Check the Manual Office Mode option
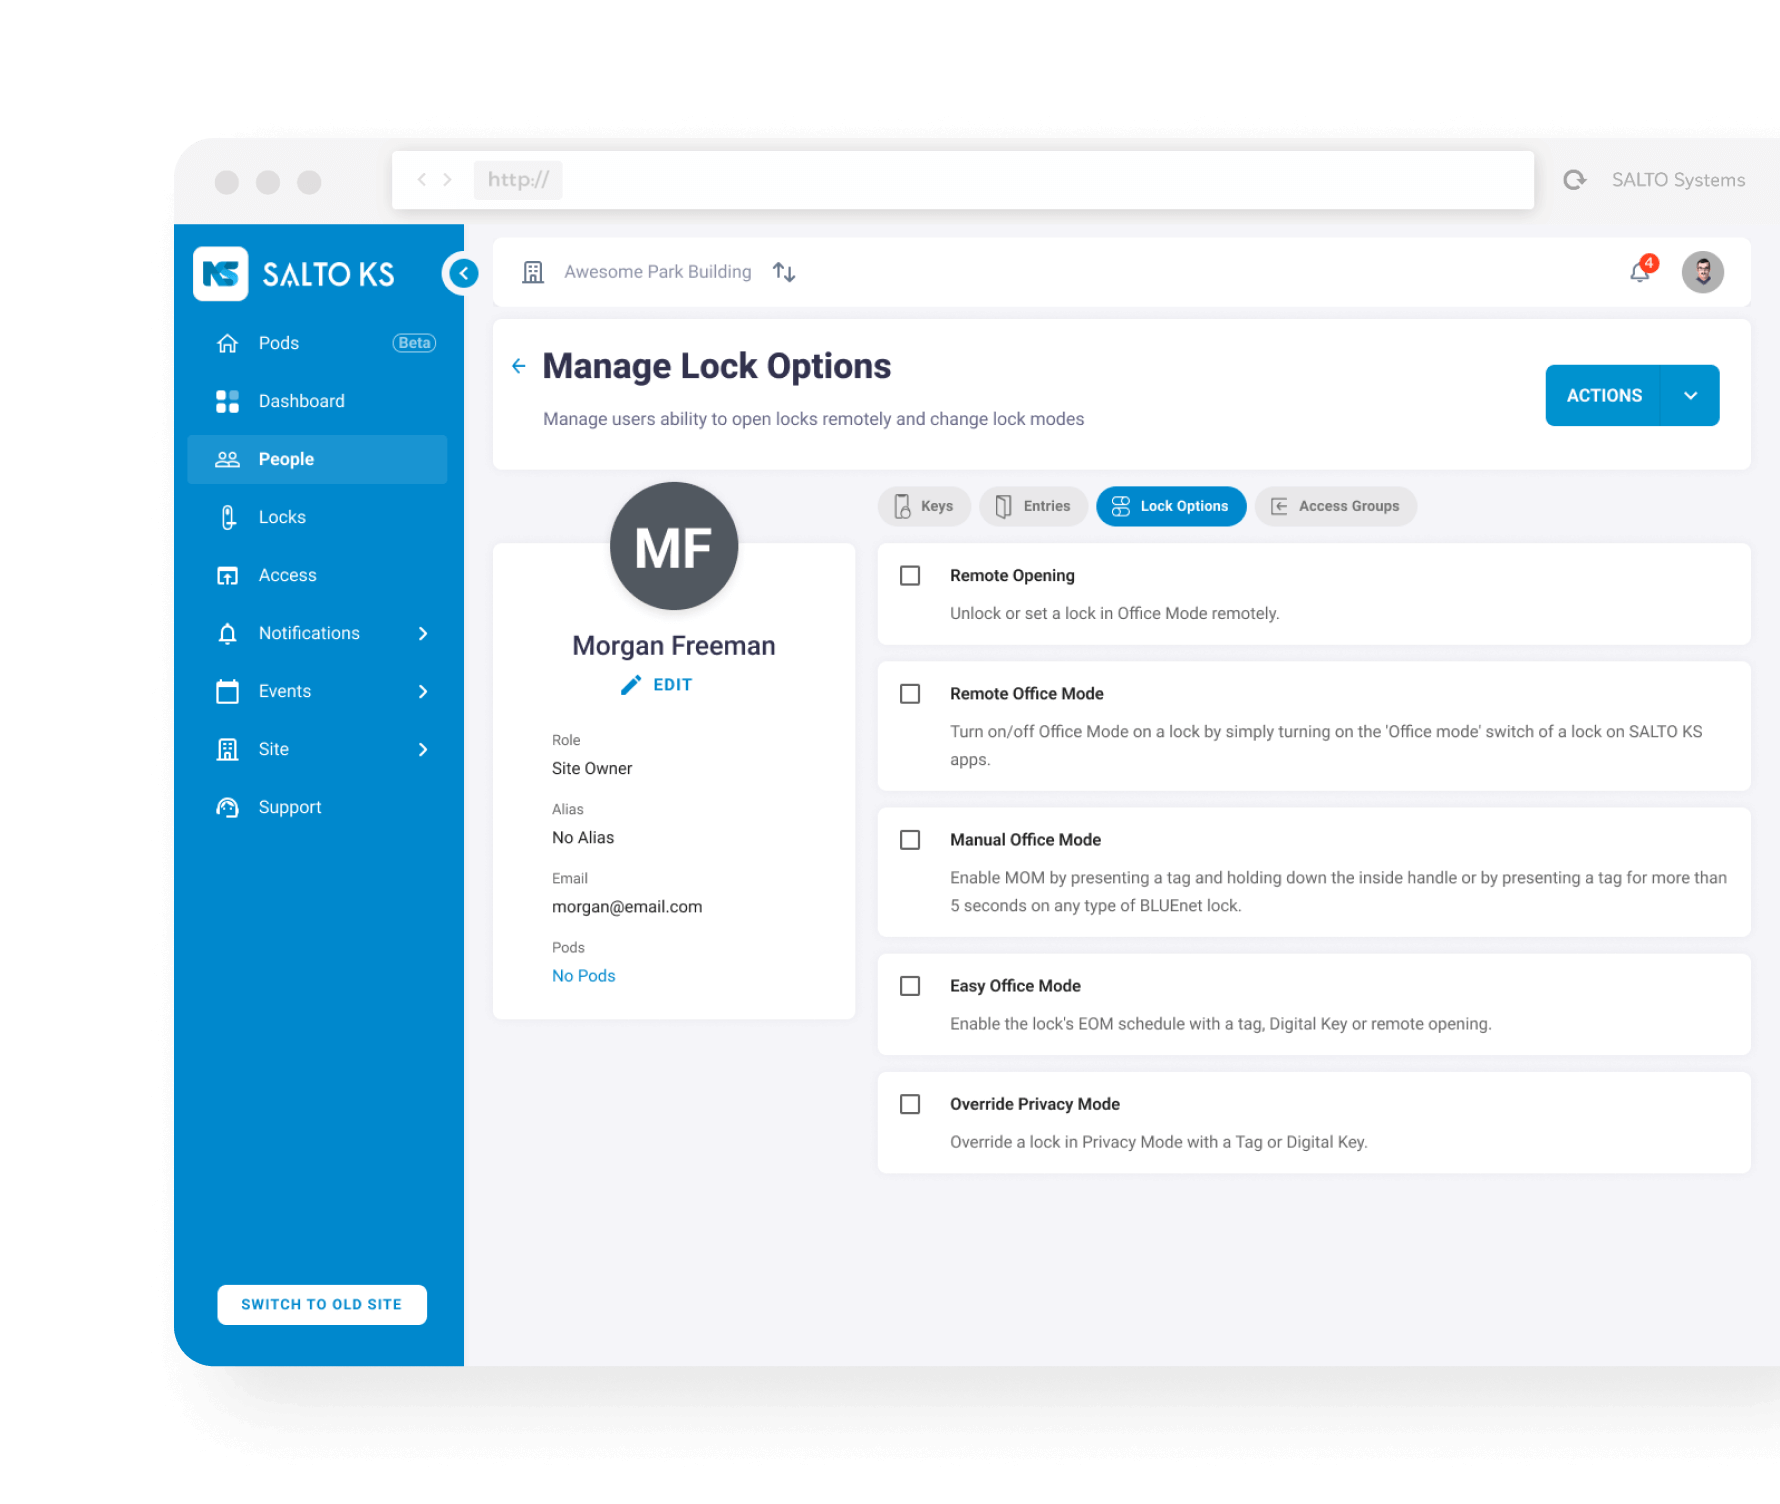This screenshot has height=1504, width=1780. point(910,840)
